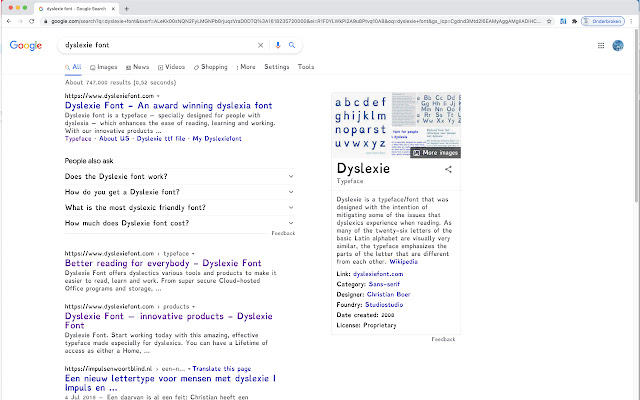Open 'Better reading for everybody – Dyslexie Font'
The width and height of the screenshot is (640, 400).
click(163, 263)
